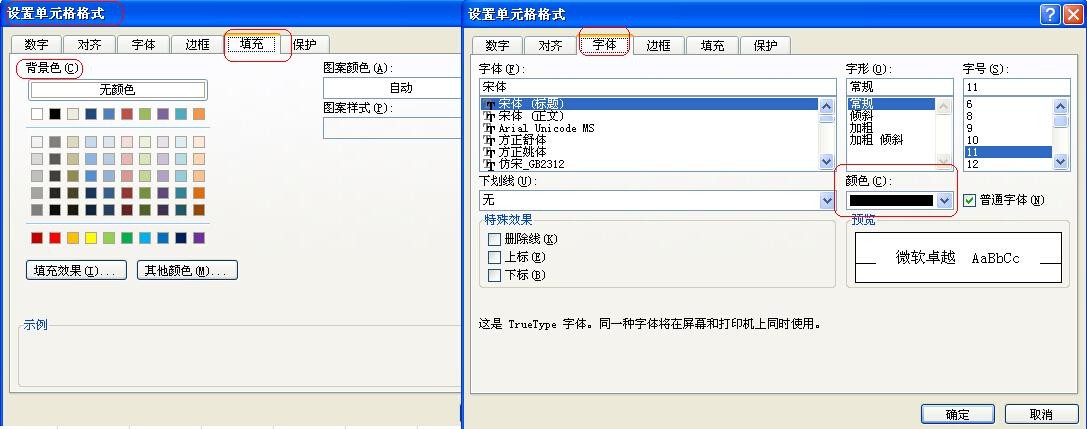Open the 字体 tab in the Fill dialog
The width and height of the screenshot is (1087, 429).
(144, 44)
